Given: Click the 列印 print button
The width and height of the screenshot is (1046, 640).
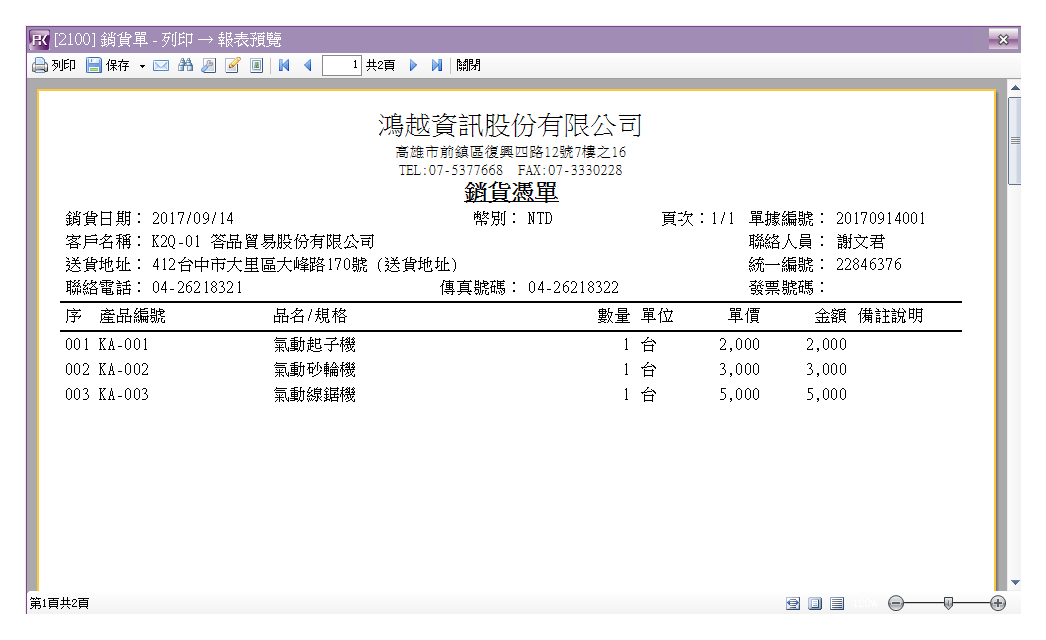Looking at the screenshot, I should tap(54, 65).
